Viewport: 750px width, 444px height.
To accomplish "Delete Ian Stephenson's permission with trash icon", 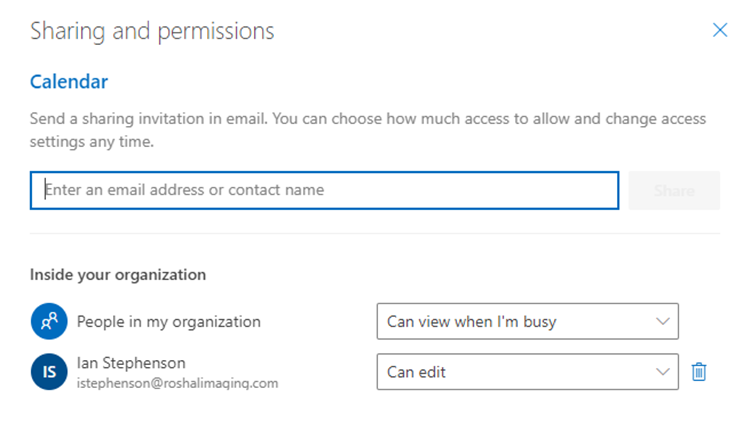I will (x=699, y=372).
